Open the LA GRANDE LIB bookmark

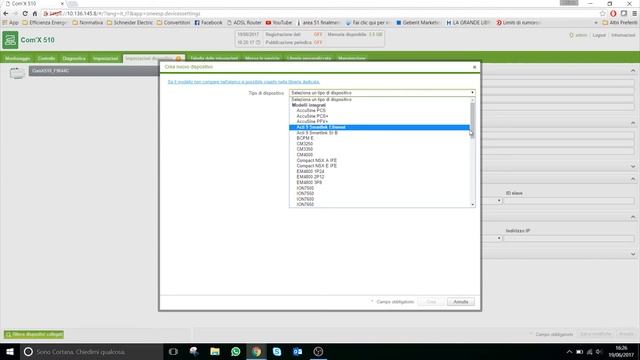click(x=468, y=23)
